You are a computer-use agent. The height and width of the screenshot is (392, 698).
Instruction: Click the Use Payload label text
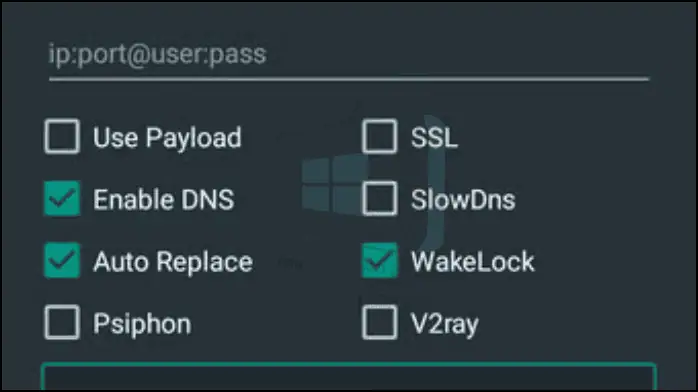point(167,137)
